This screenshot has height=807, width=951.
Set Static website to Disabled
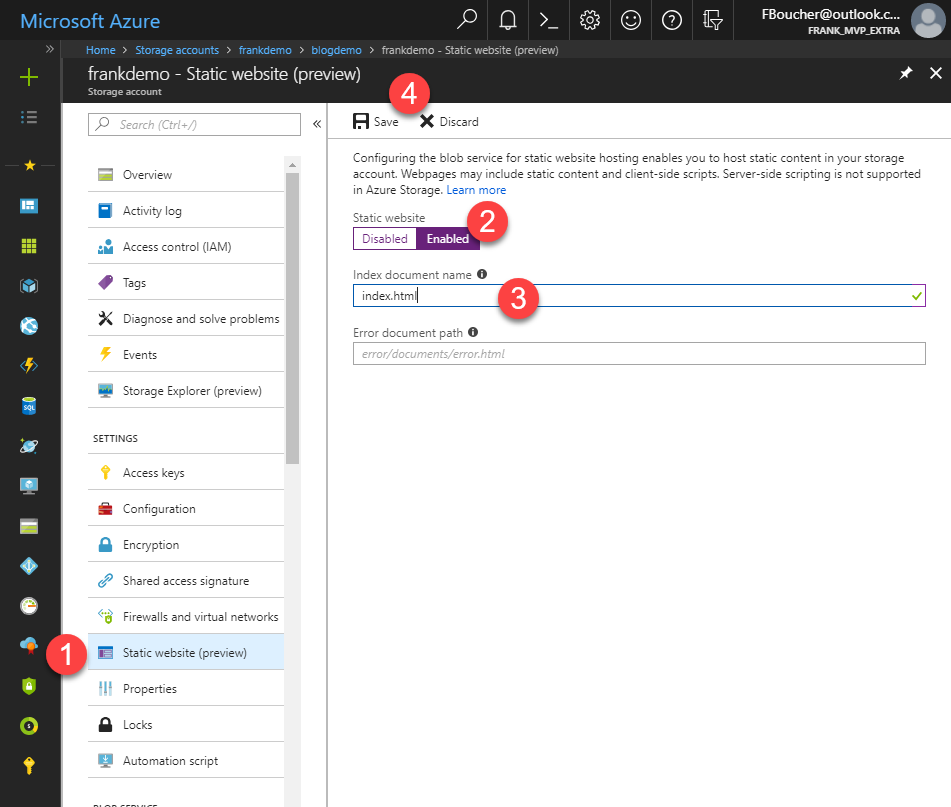[385, 239]
